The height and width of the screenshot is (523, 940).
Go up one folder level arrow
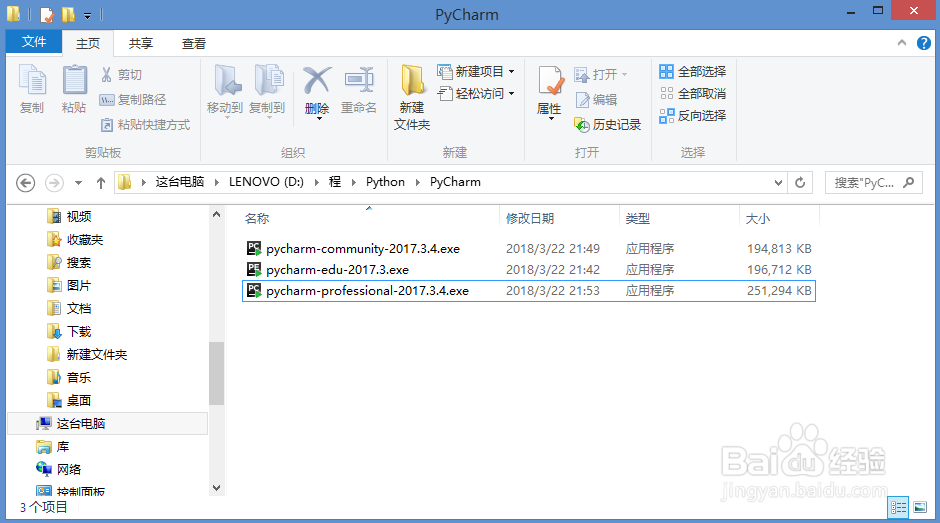(x=101, y=182)
